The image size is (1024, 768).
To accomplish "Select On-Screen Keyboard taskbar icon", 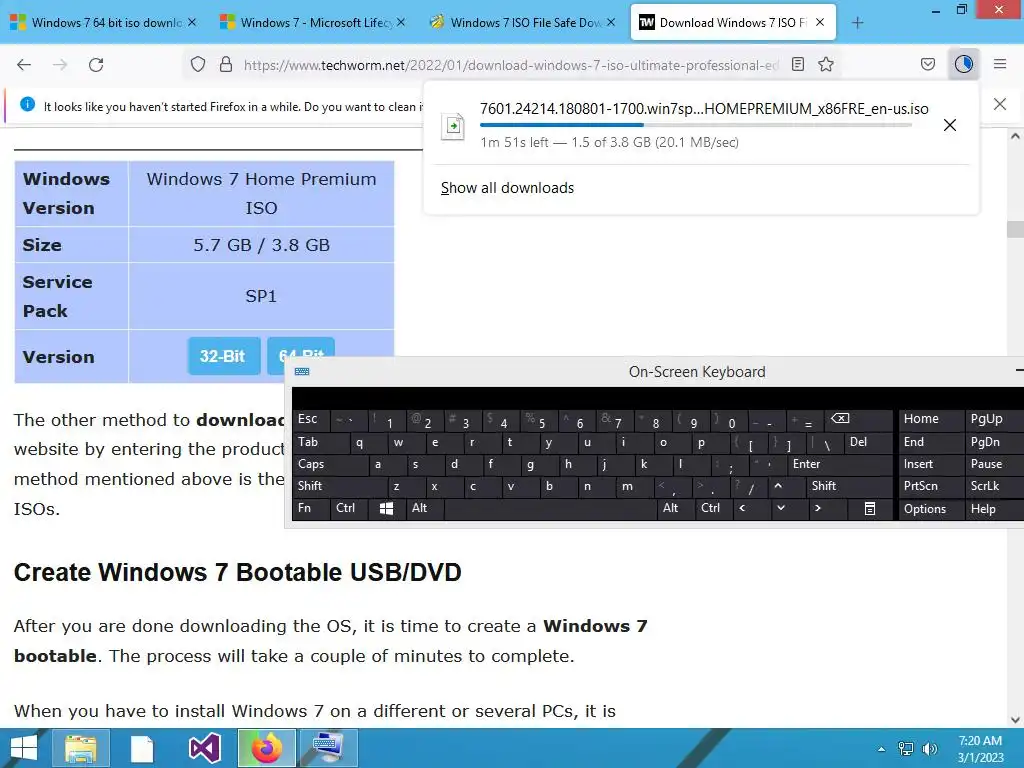I will coord(328,748).
